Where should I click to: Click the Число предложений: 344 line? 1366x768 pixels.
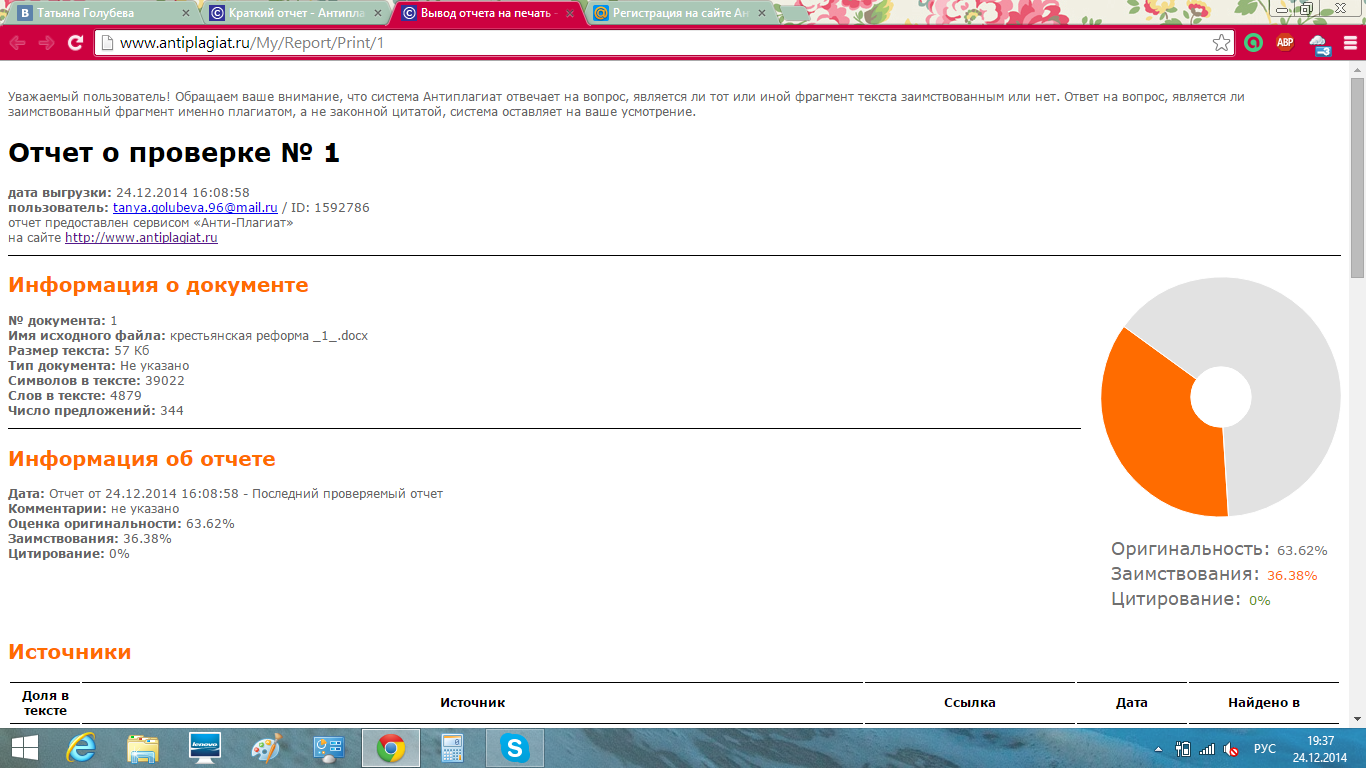click(96, 411)
